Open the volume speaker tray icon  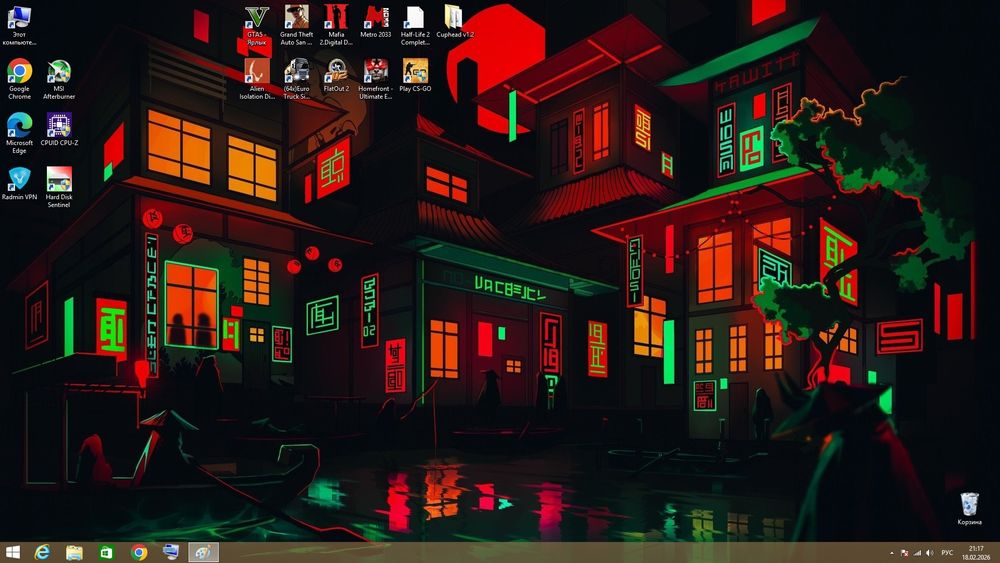point(930,553)
